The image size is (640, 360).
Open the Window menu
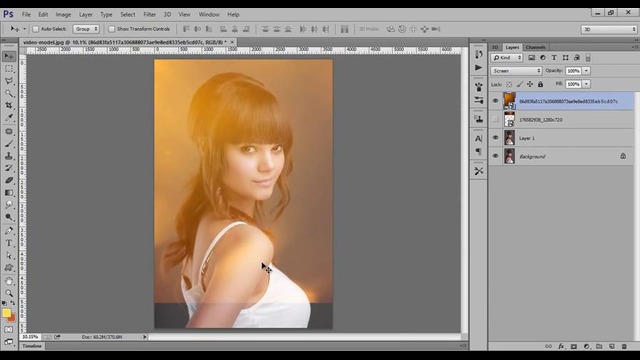pyautogui.click(x=209, y=14)
